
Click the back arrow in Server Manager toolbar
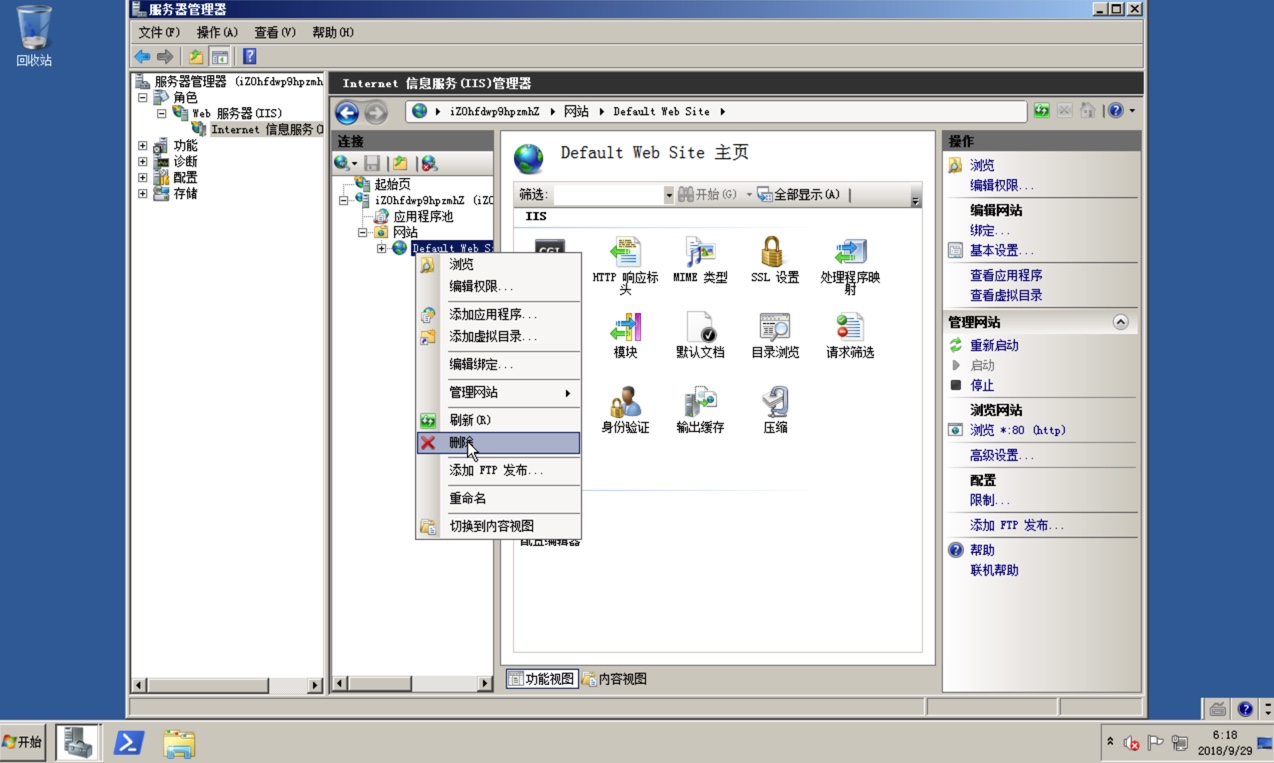[x=143, y=56]
